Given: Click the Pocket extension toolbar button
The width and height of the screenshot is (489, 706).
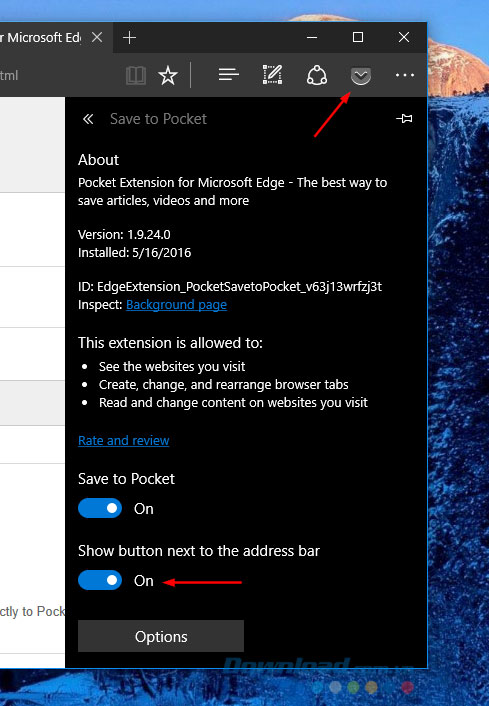Looking at the screenshot, I should coord(361,76).
